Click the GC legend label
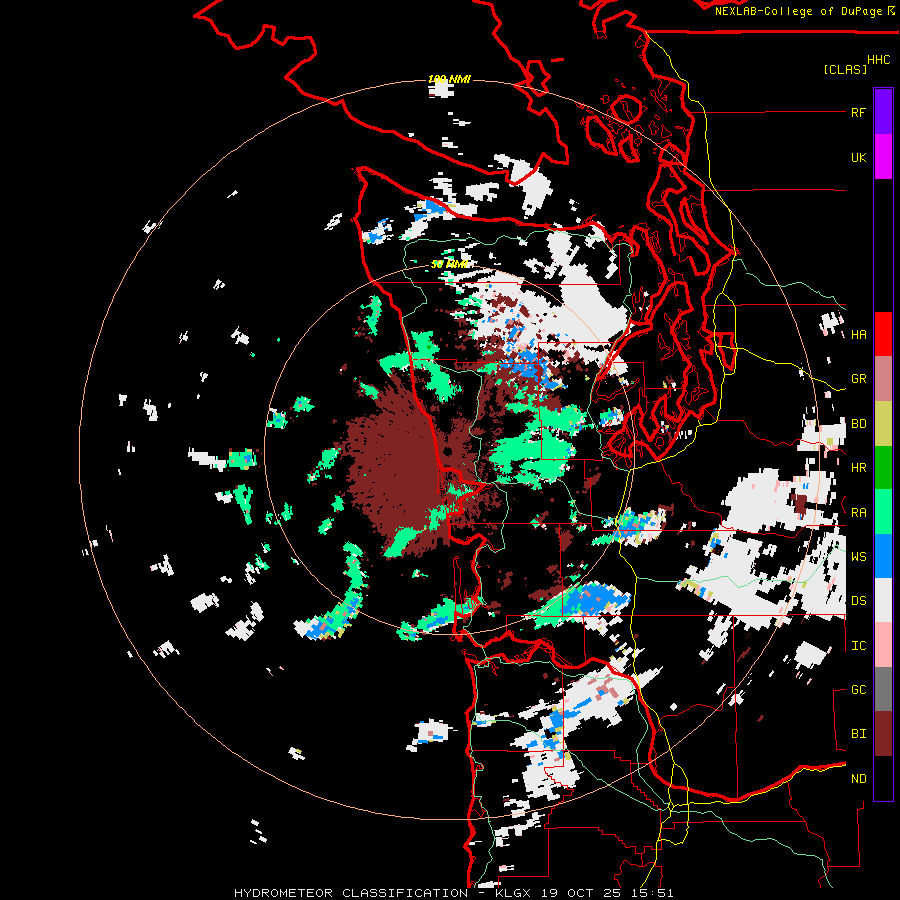900x900 pixels. point(858,690)
